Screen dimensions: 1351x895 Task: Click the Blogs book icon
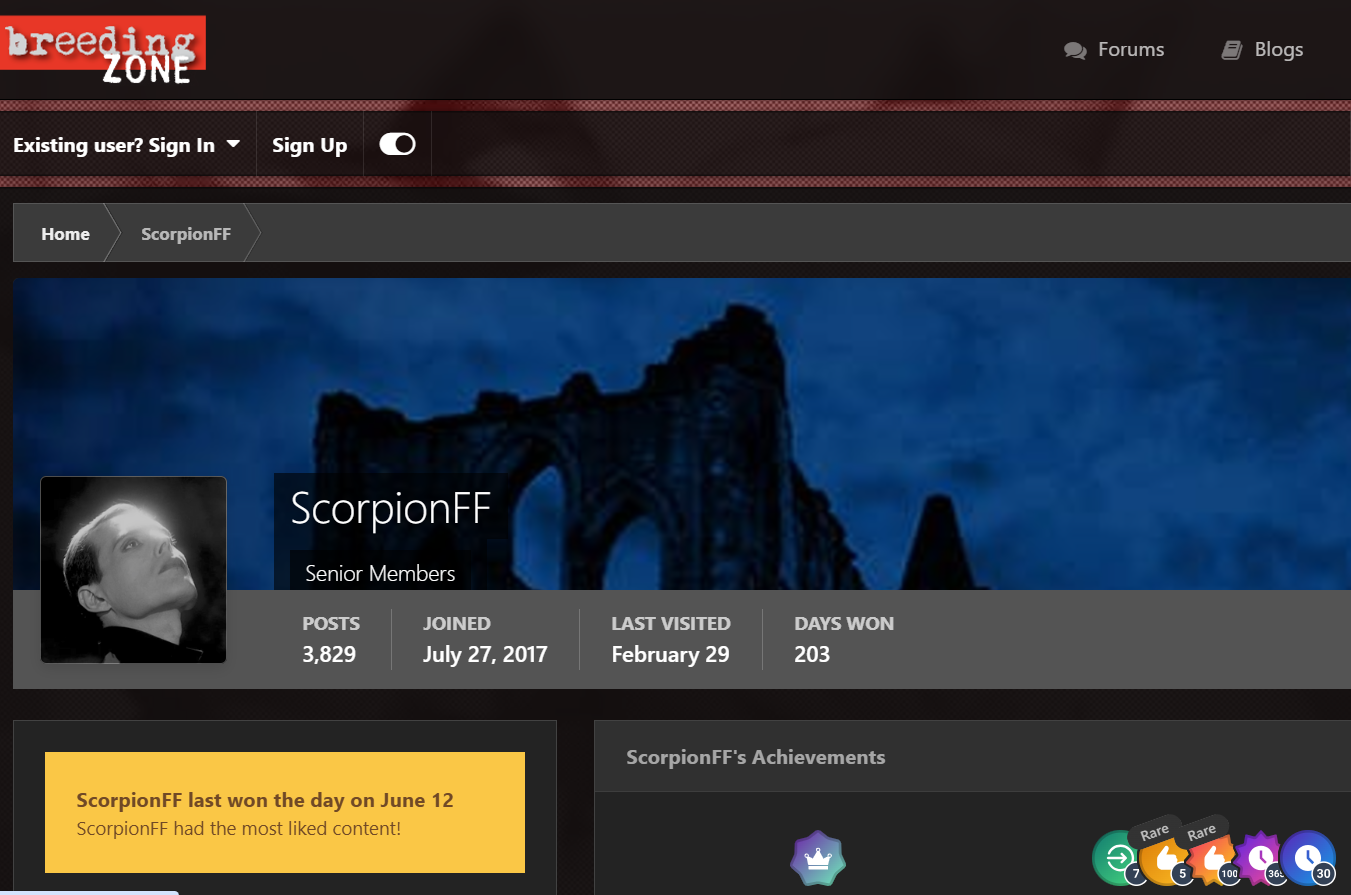[x=1232, y=50]
